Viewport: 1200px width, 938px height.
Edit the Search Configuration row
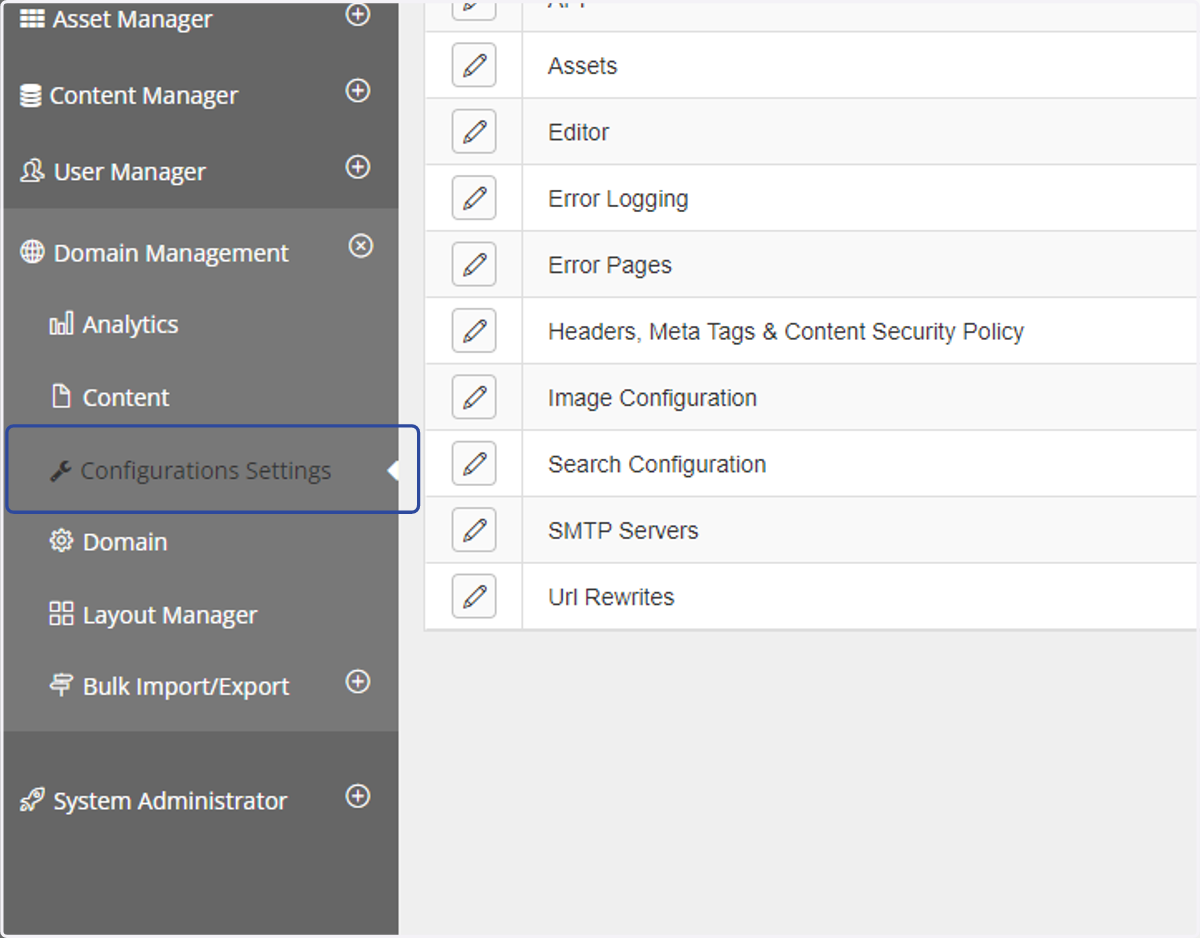[474, 464]
